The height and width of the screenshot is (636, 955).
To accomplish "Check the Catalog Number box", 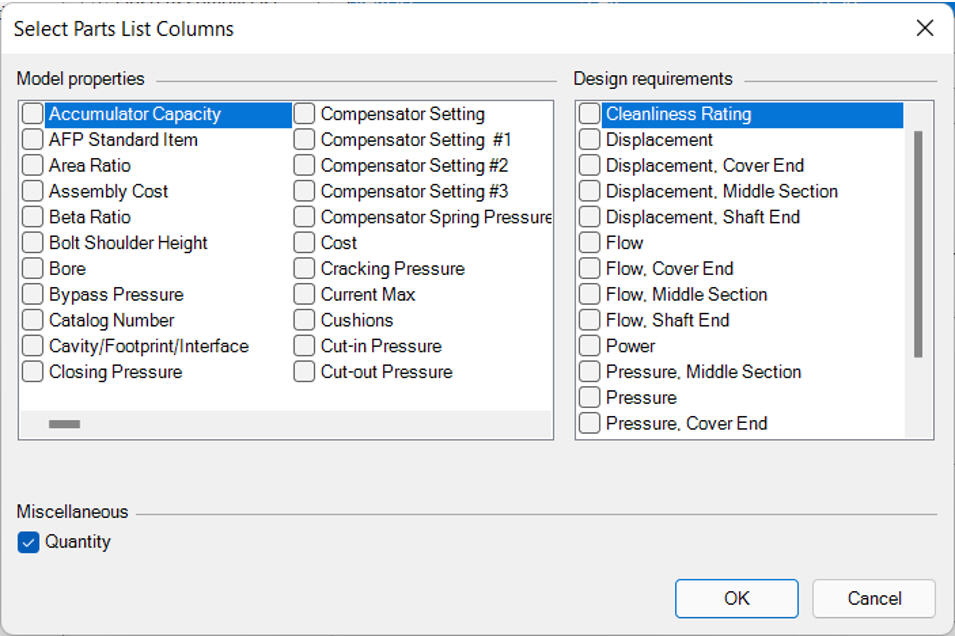I will tap(33, 320).
